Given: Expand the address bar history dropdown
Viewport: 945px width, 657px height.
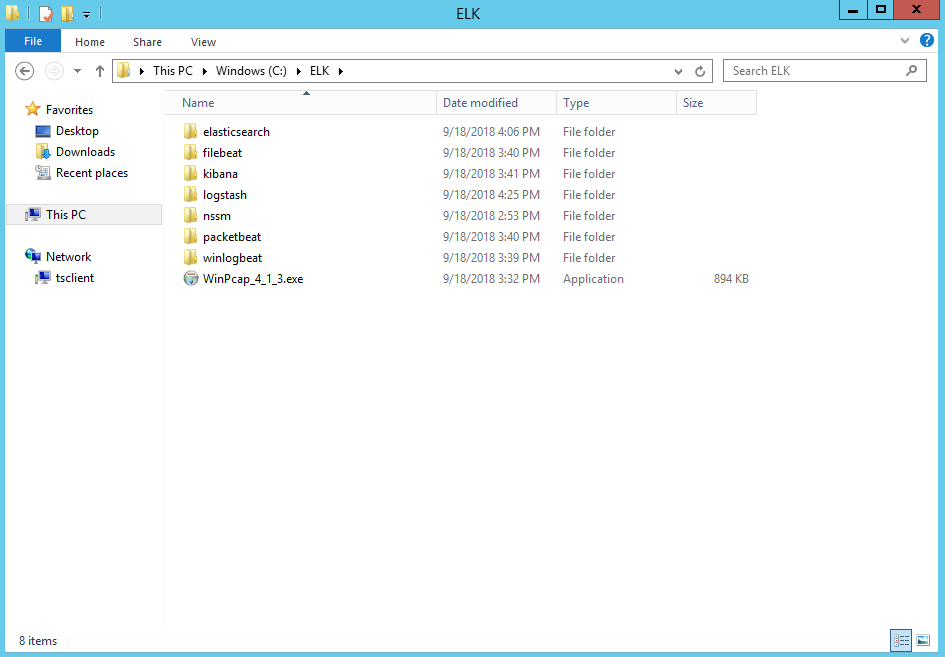Looking at the screenshot, I should coord(678,71).
